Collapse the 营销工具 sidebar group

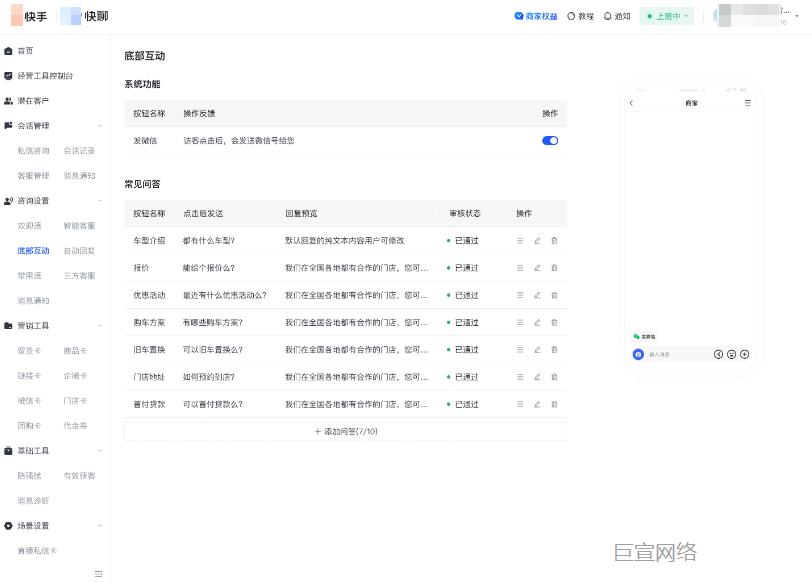[100, 326]
